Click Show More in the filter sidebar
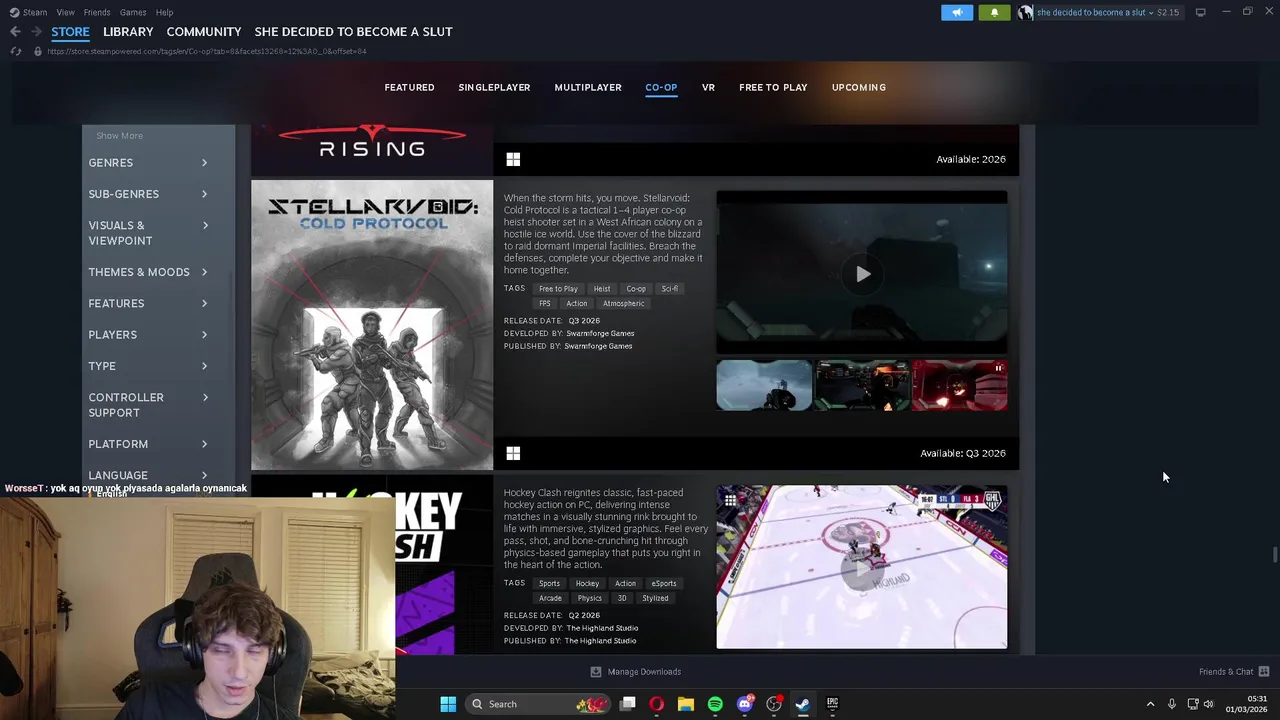Screen dimensions: 1280x720 pyautogui.click(x=119, y=135)
